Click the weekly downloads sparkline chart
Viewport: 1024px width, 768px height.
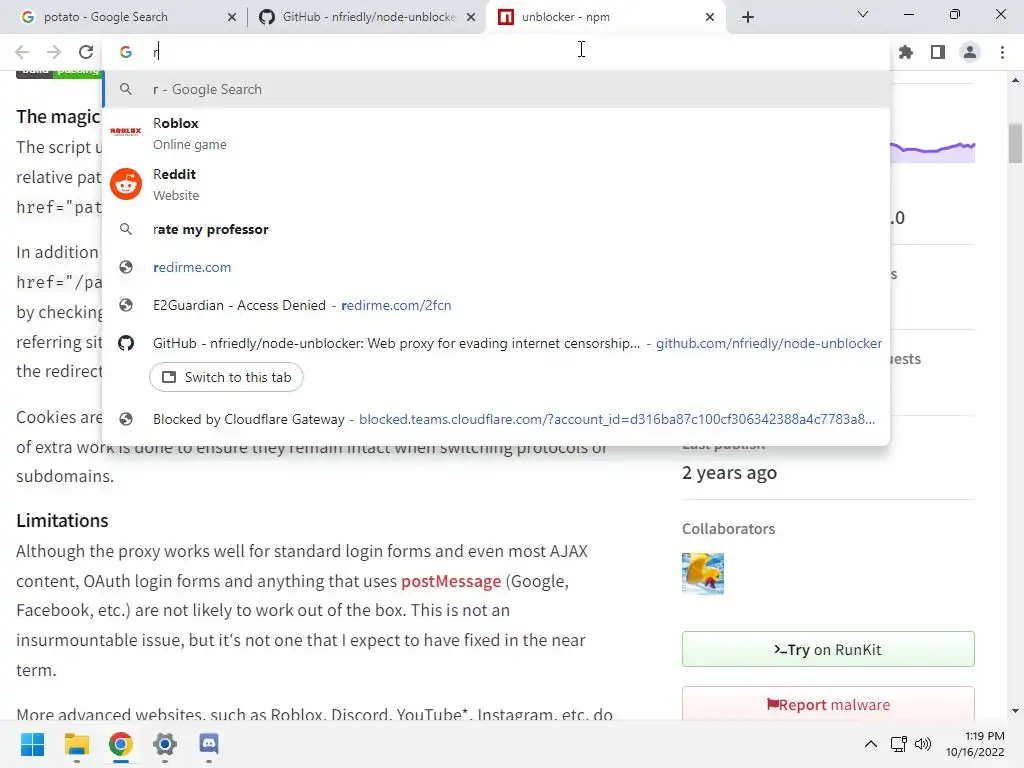tap(933, 152)
